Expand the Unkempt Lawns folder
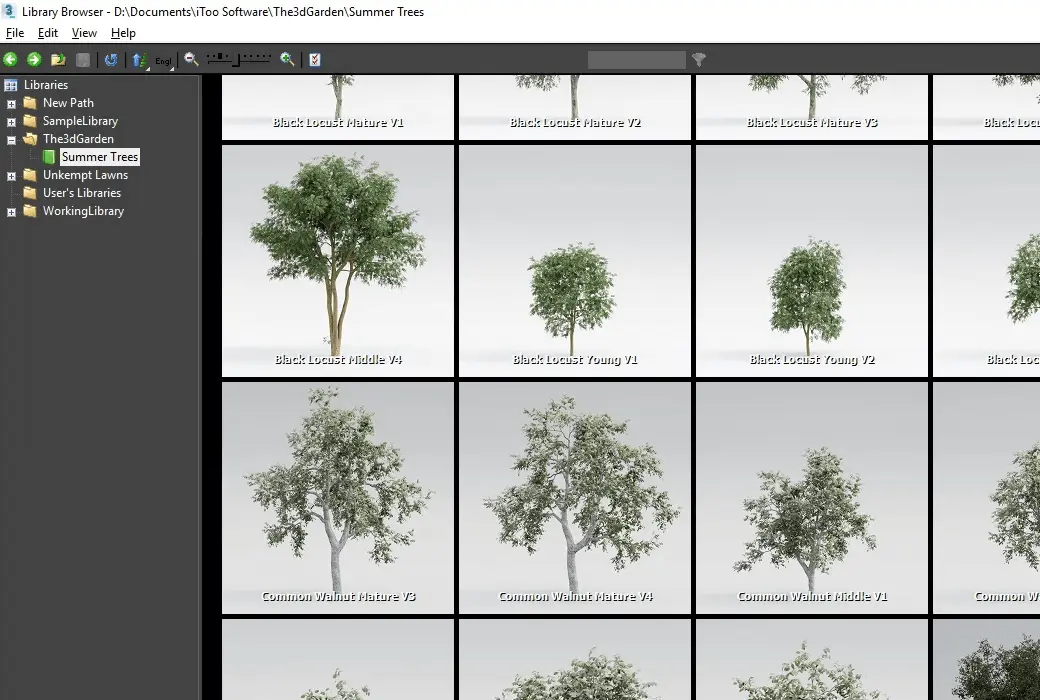 (x=11, y=176)
